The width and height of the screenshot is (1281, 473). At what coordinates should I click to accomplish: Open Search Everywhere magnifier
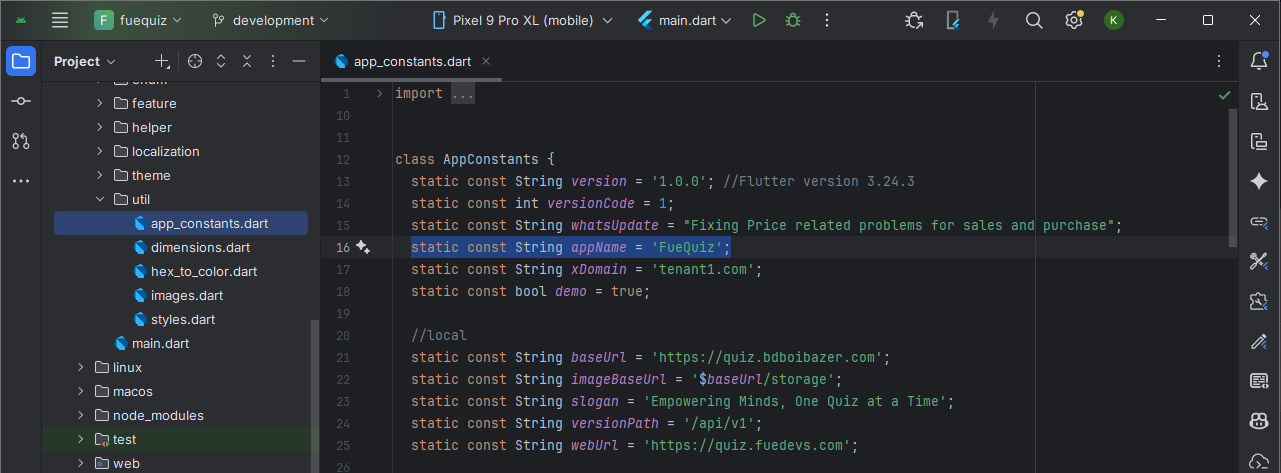coord(1034,20)
